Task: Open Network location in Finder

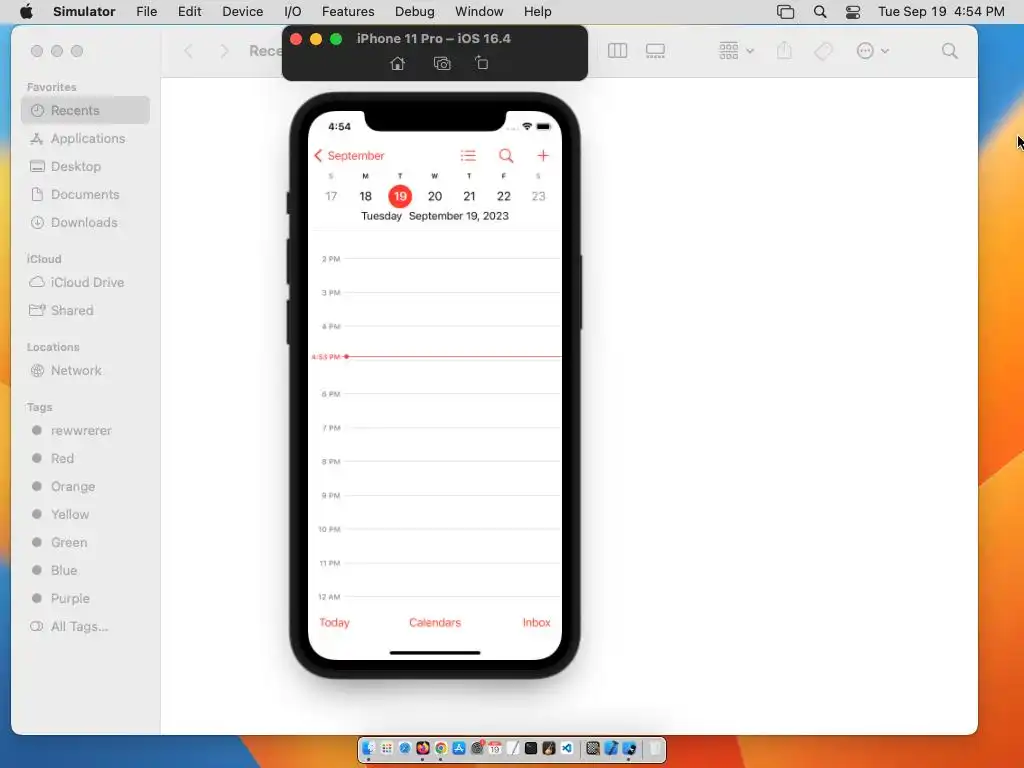Action: [x=86, y=370]
